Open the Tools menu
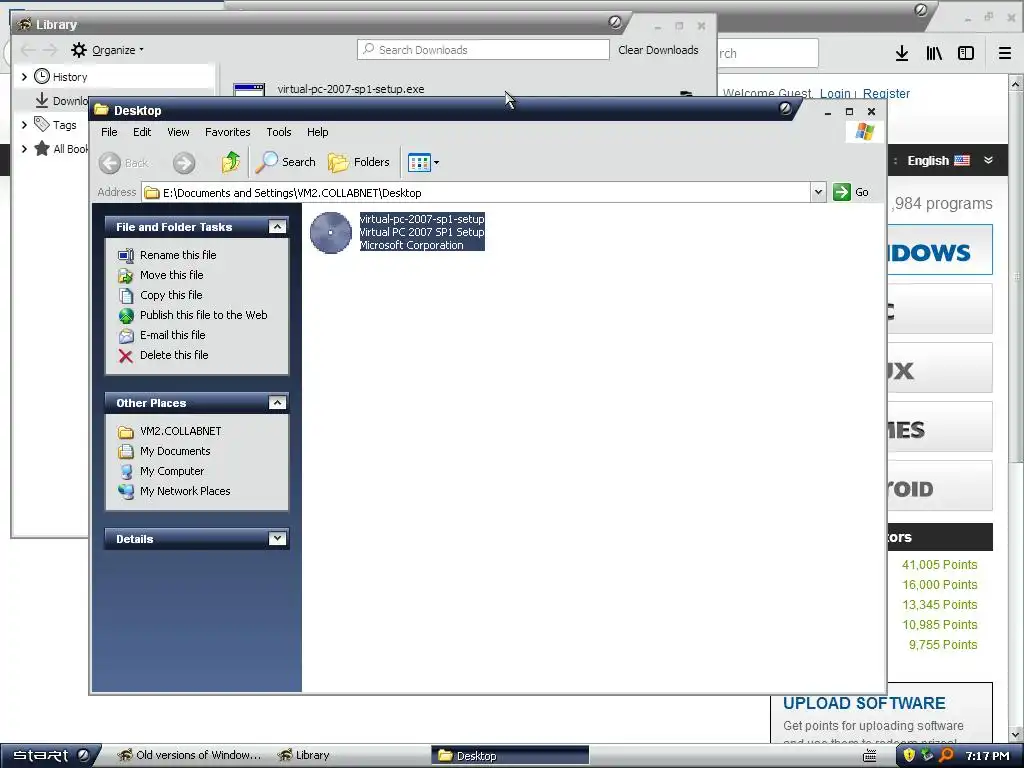1024x768 pixels. coord(279,132)
